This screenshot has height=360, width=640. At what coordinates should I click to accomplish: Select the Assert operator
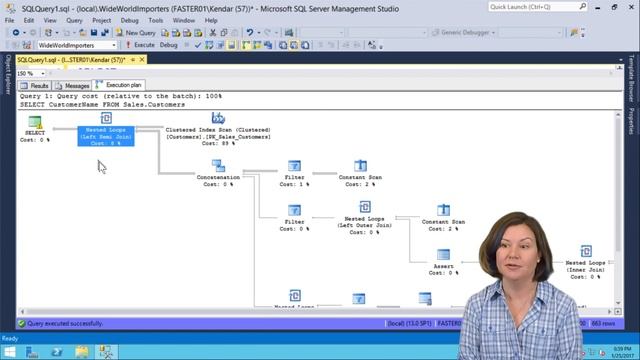pyautogui.click(x=443, y=262)
